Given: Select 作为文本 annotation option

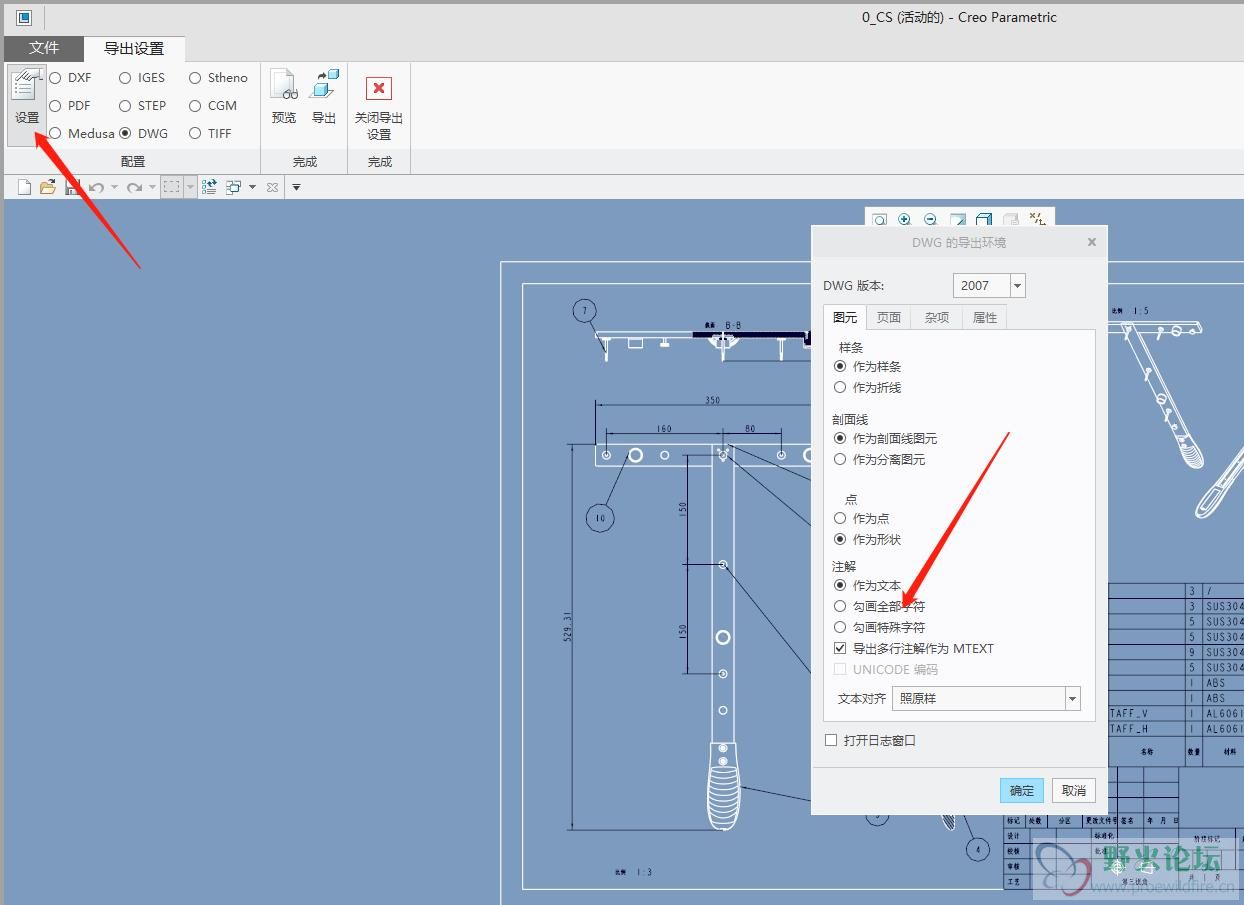Looking at the screenshot, I should tap(840, 585).
